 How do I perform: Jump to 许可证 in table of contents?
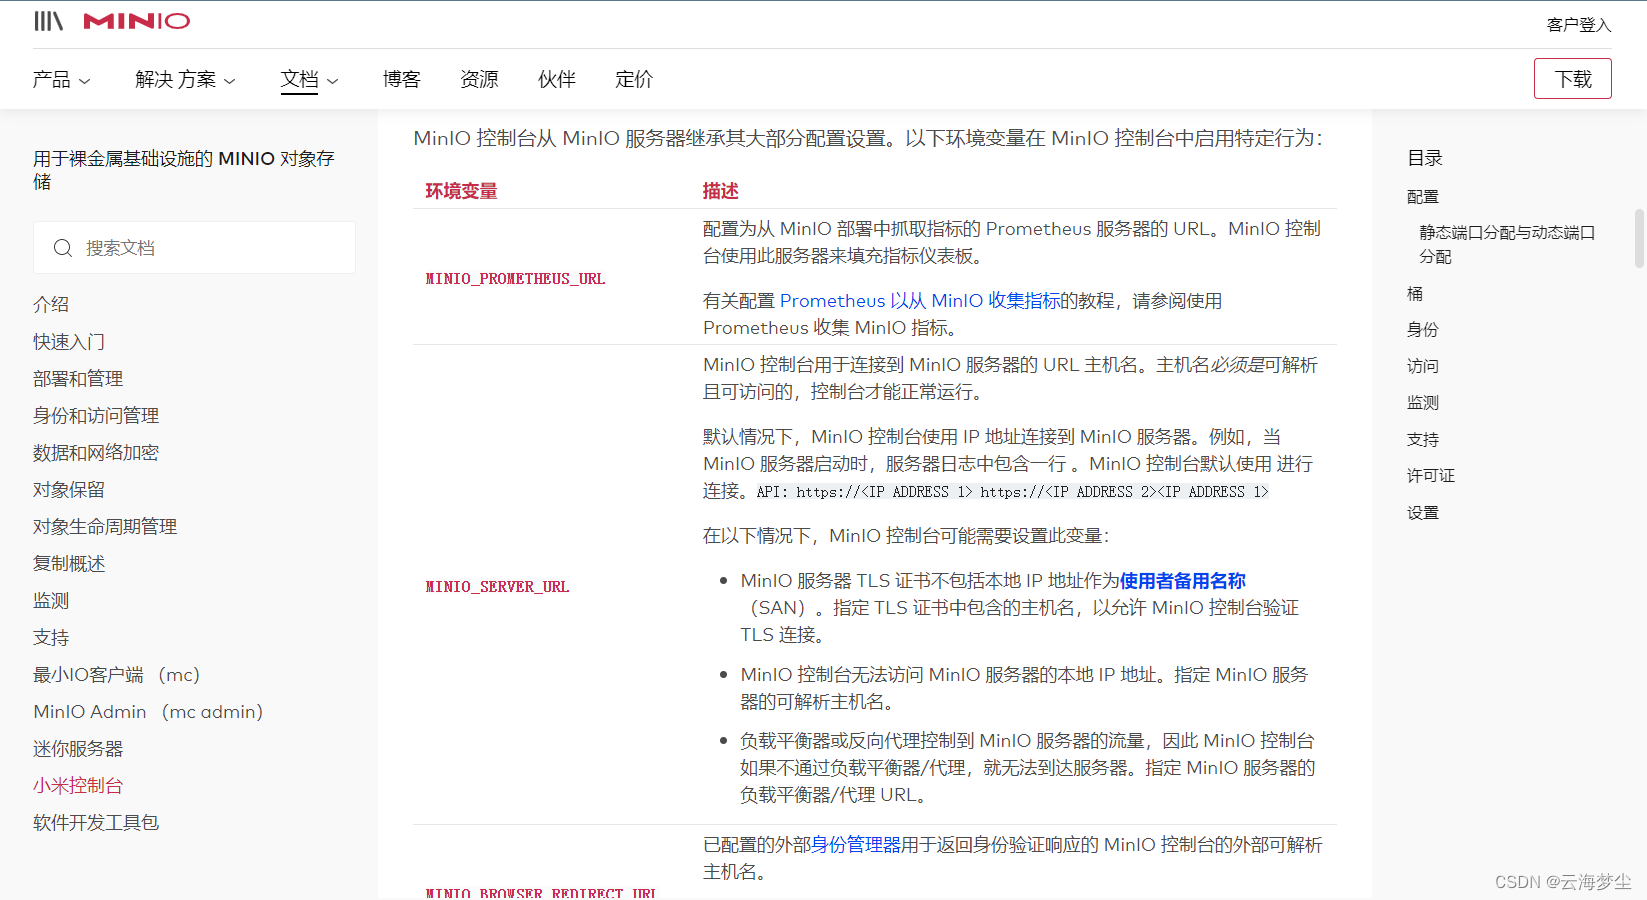pos(1431,475)
